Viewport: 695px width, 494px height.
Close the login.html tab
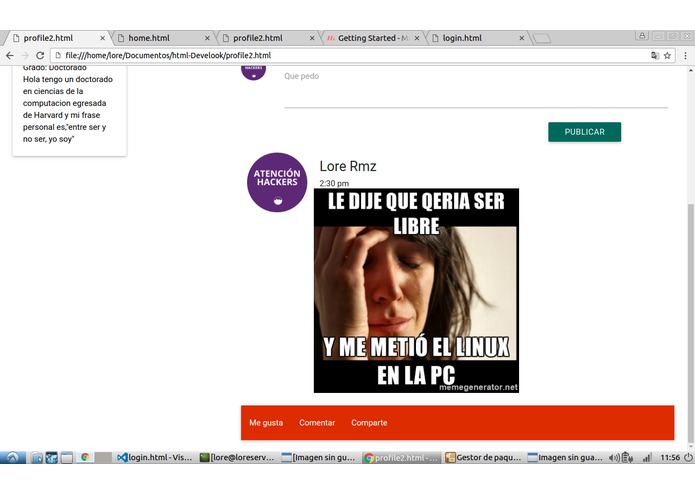pyautogui.click(x=522, y=38)
